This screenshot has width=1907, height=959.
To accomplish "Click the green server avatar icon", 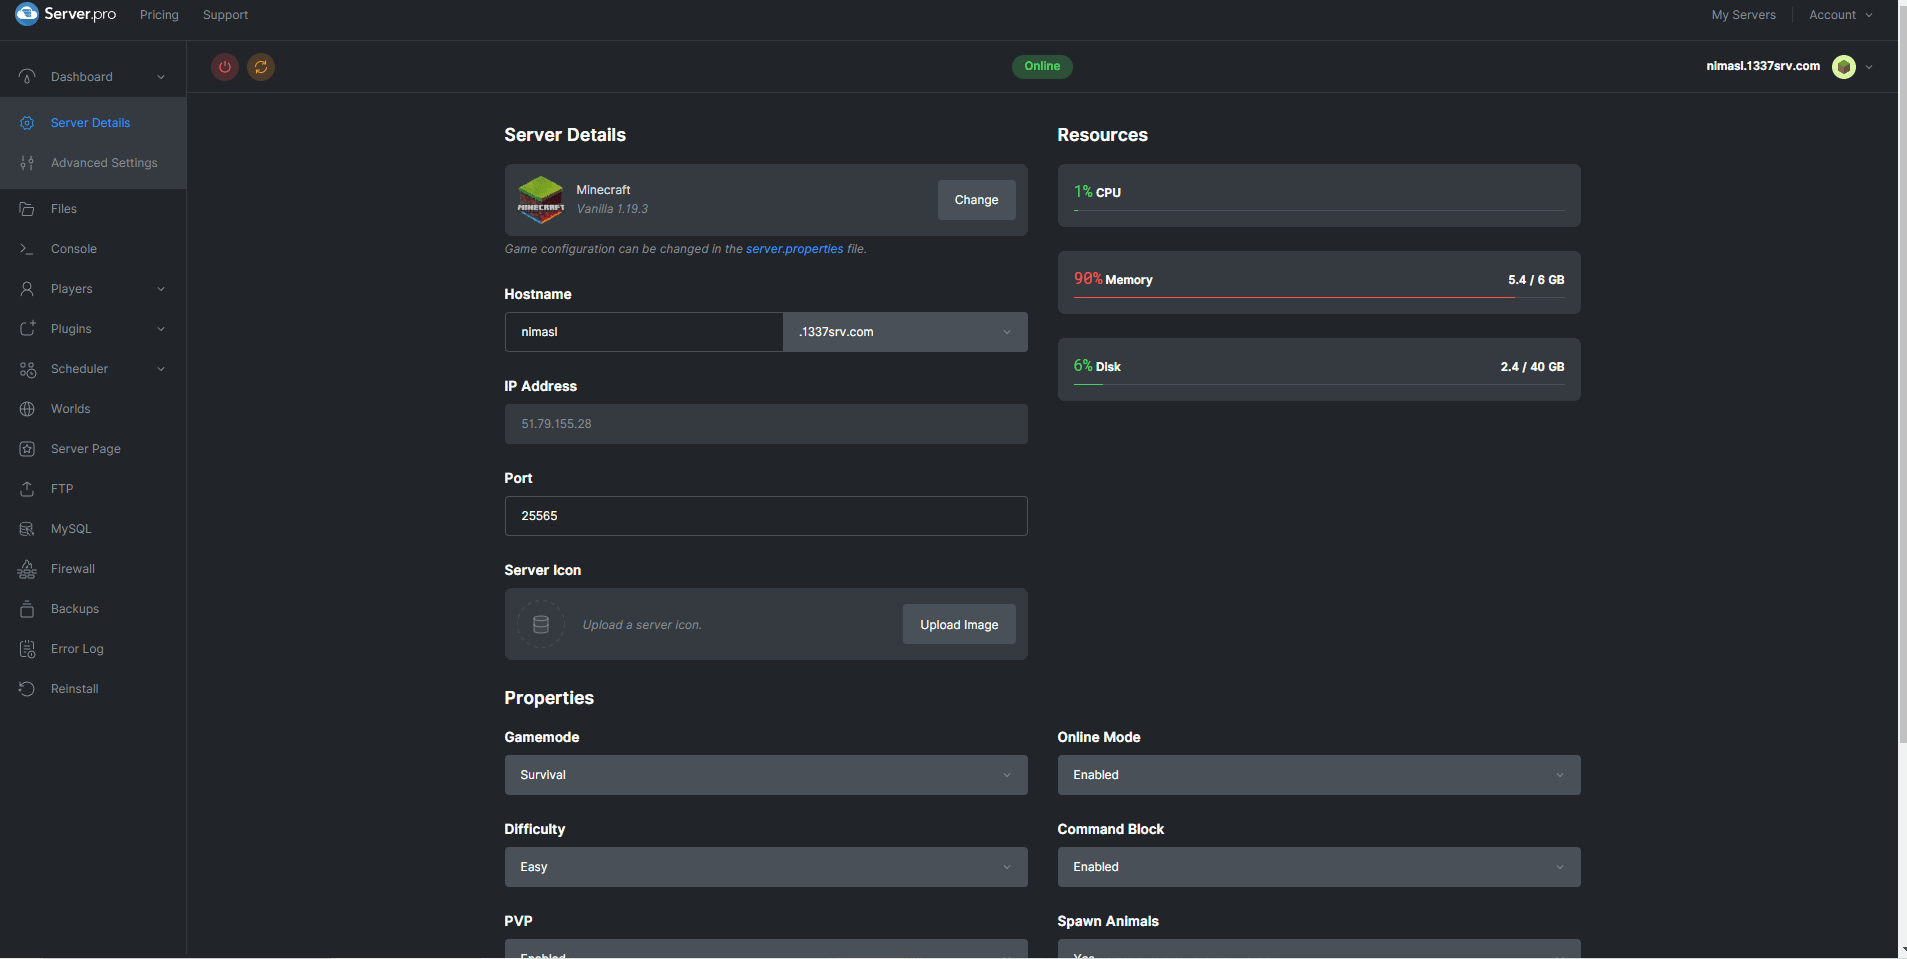I will pos(1844,66).
